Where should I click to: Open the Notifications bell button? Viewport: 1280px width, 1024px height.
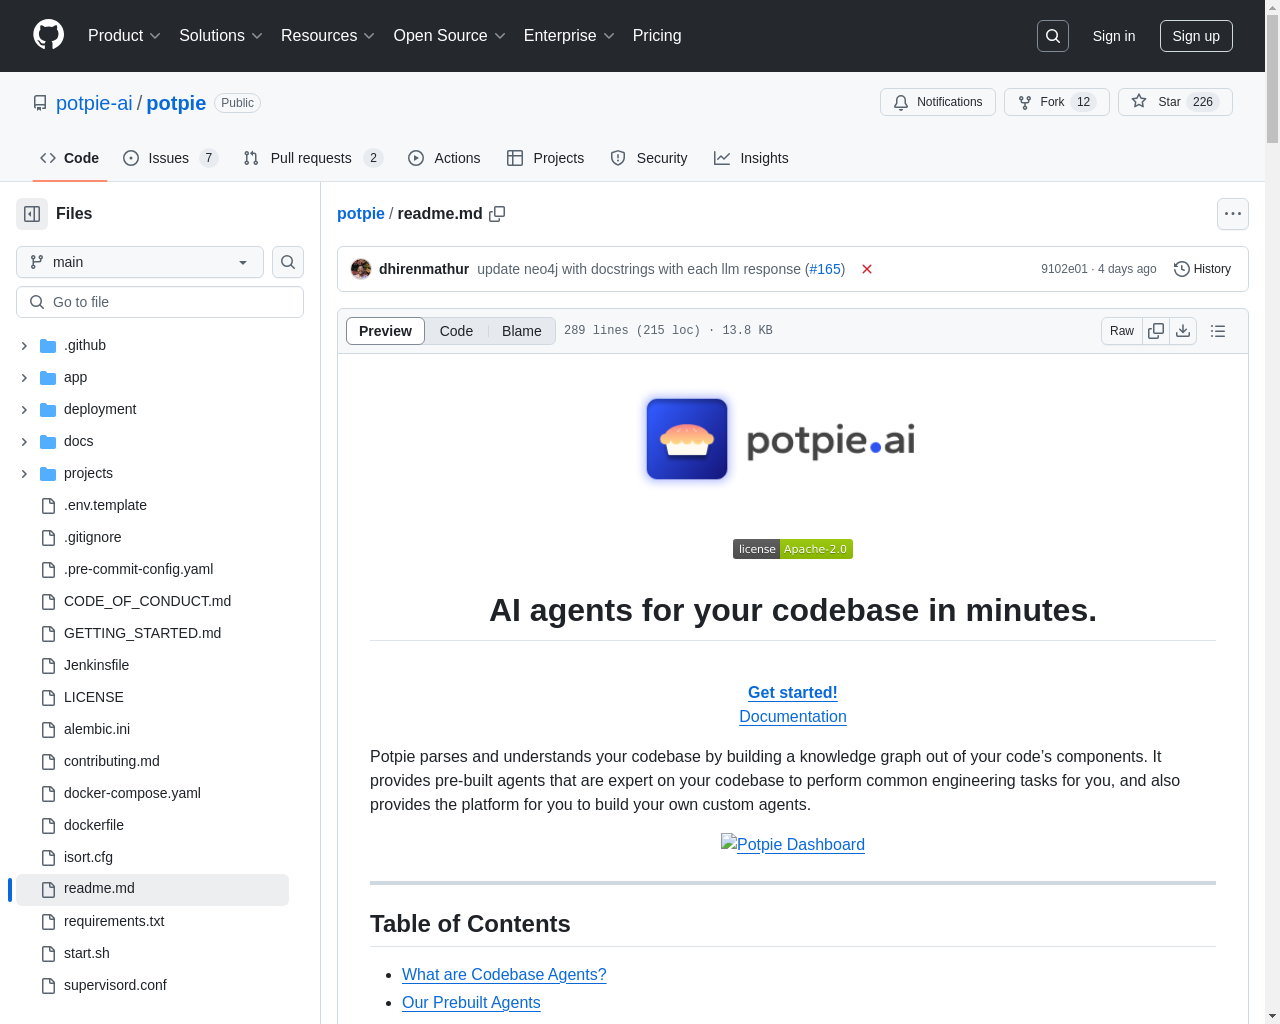point(938,102)
